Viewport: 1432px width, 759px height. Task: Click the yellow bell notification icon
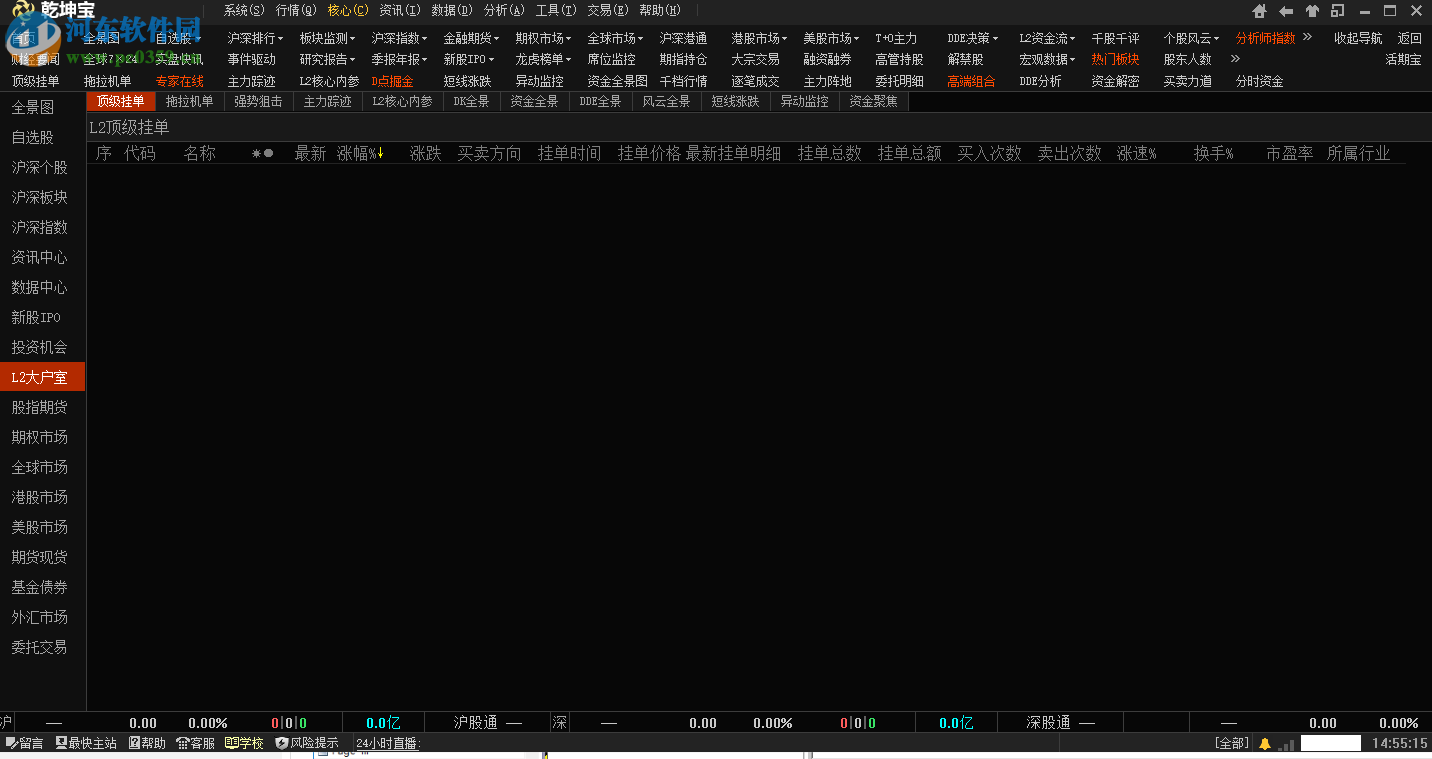click(1264, 743)
